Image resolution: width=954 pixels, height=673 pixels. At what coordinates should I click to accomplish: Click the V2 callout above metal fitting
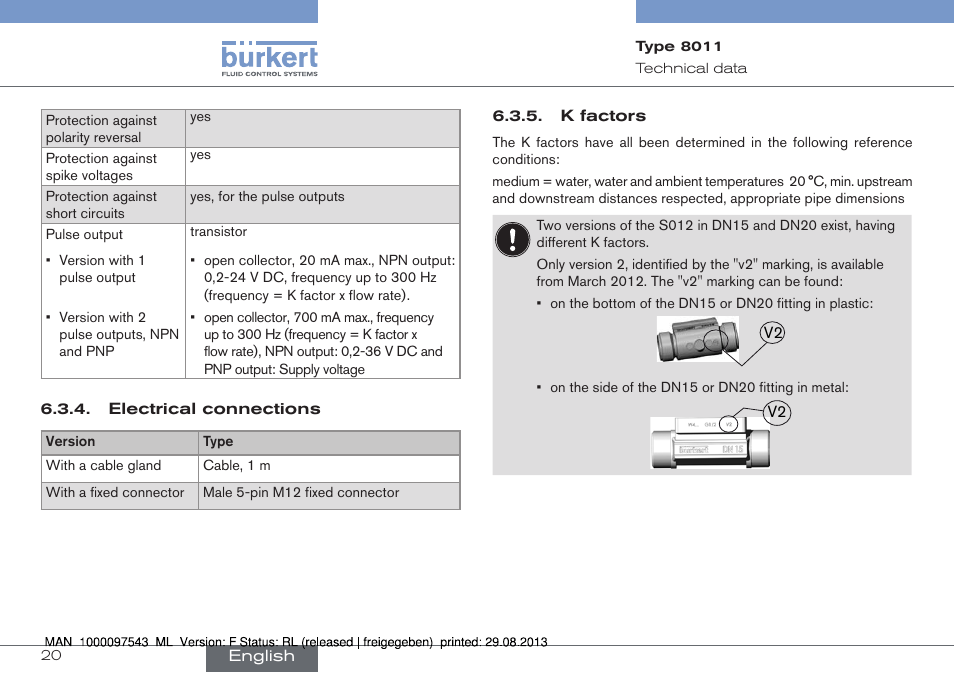[777, 413]
